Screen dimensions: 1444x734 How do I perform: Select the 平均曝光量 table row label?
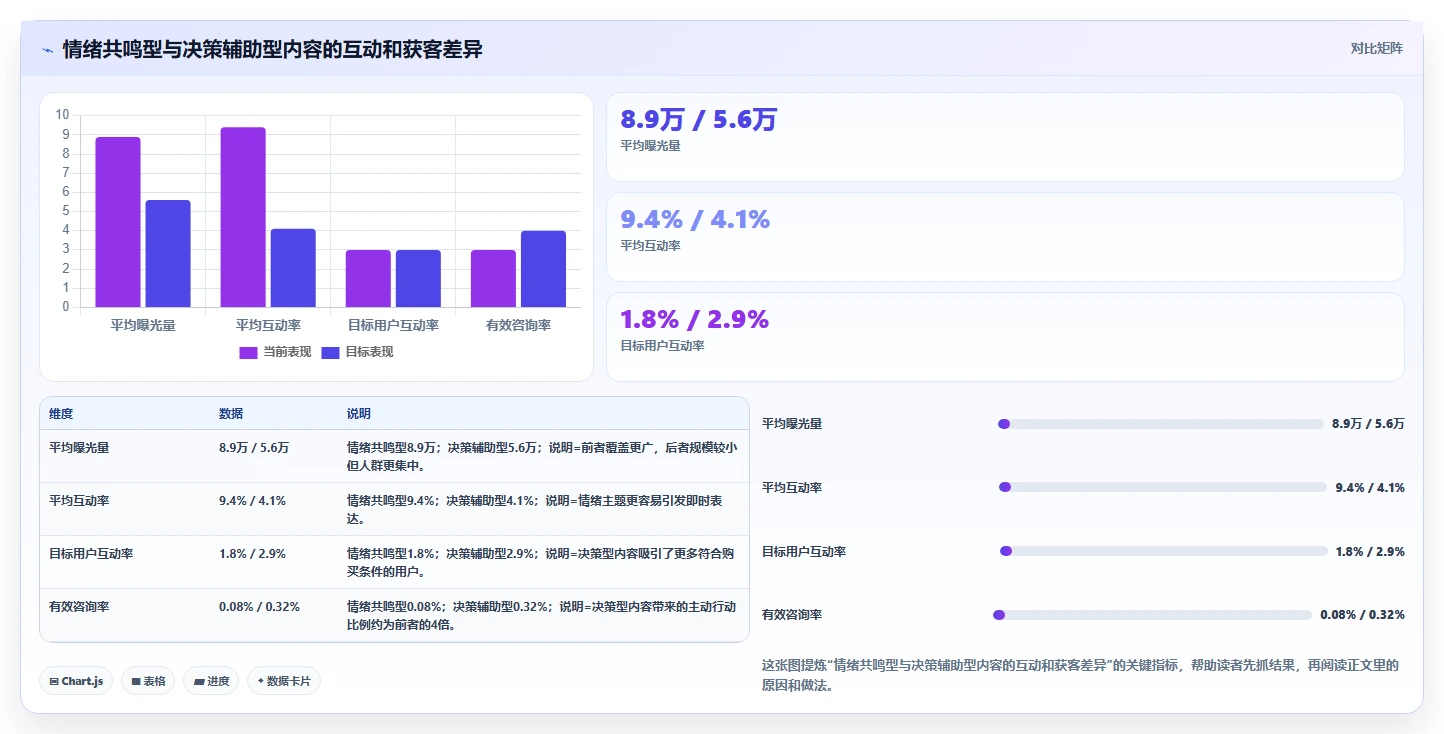pos(79,447)
